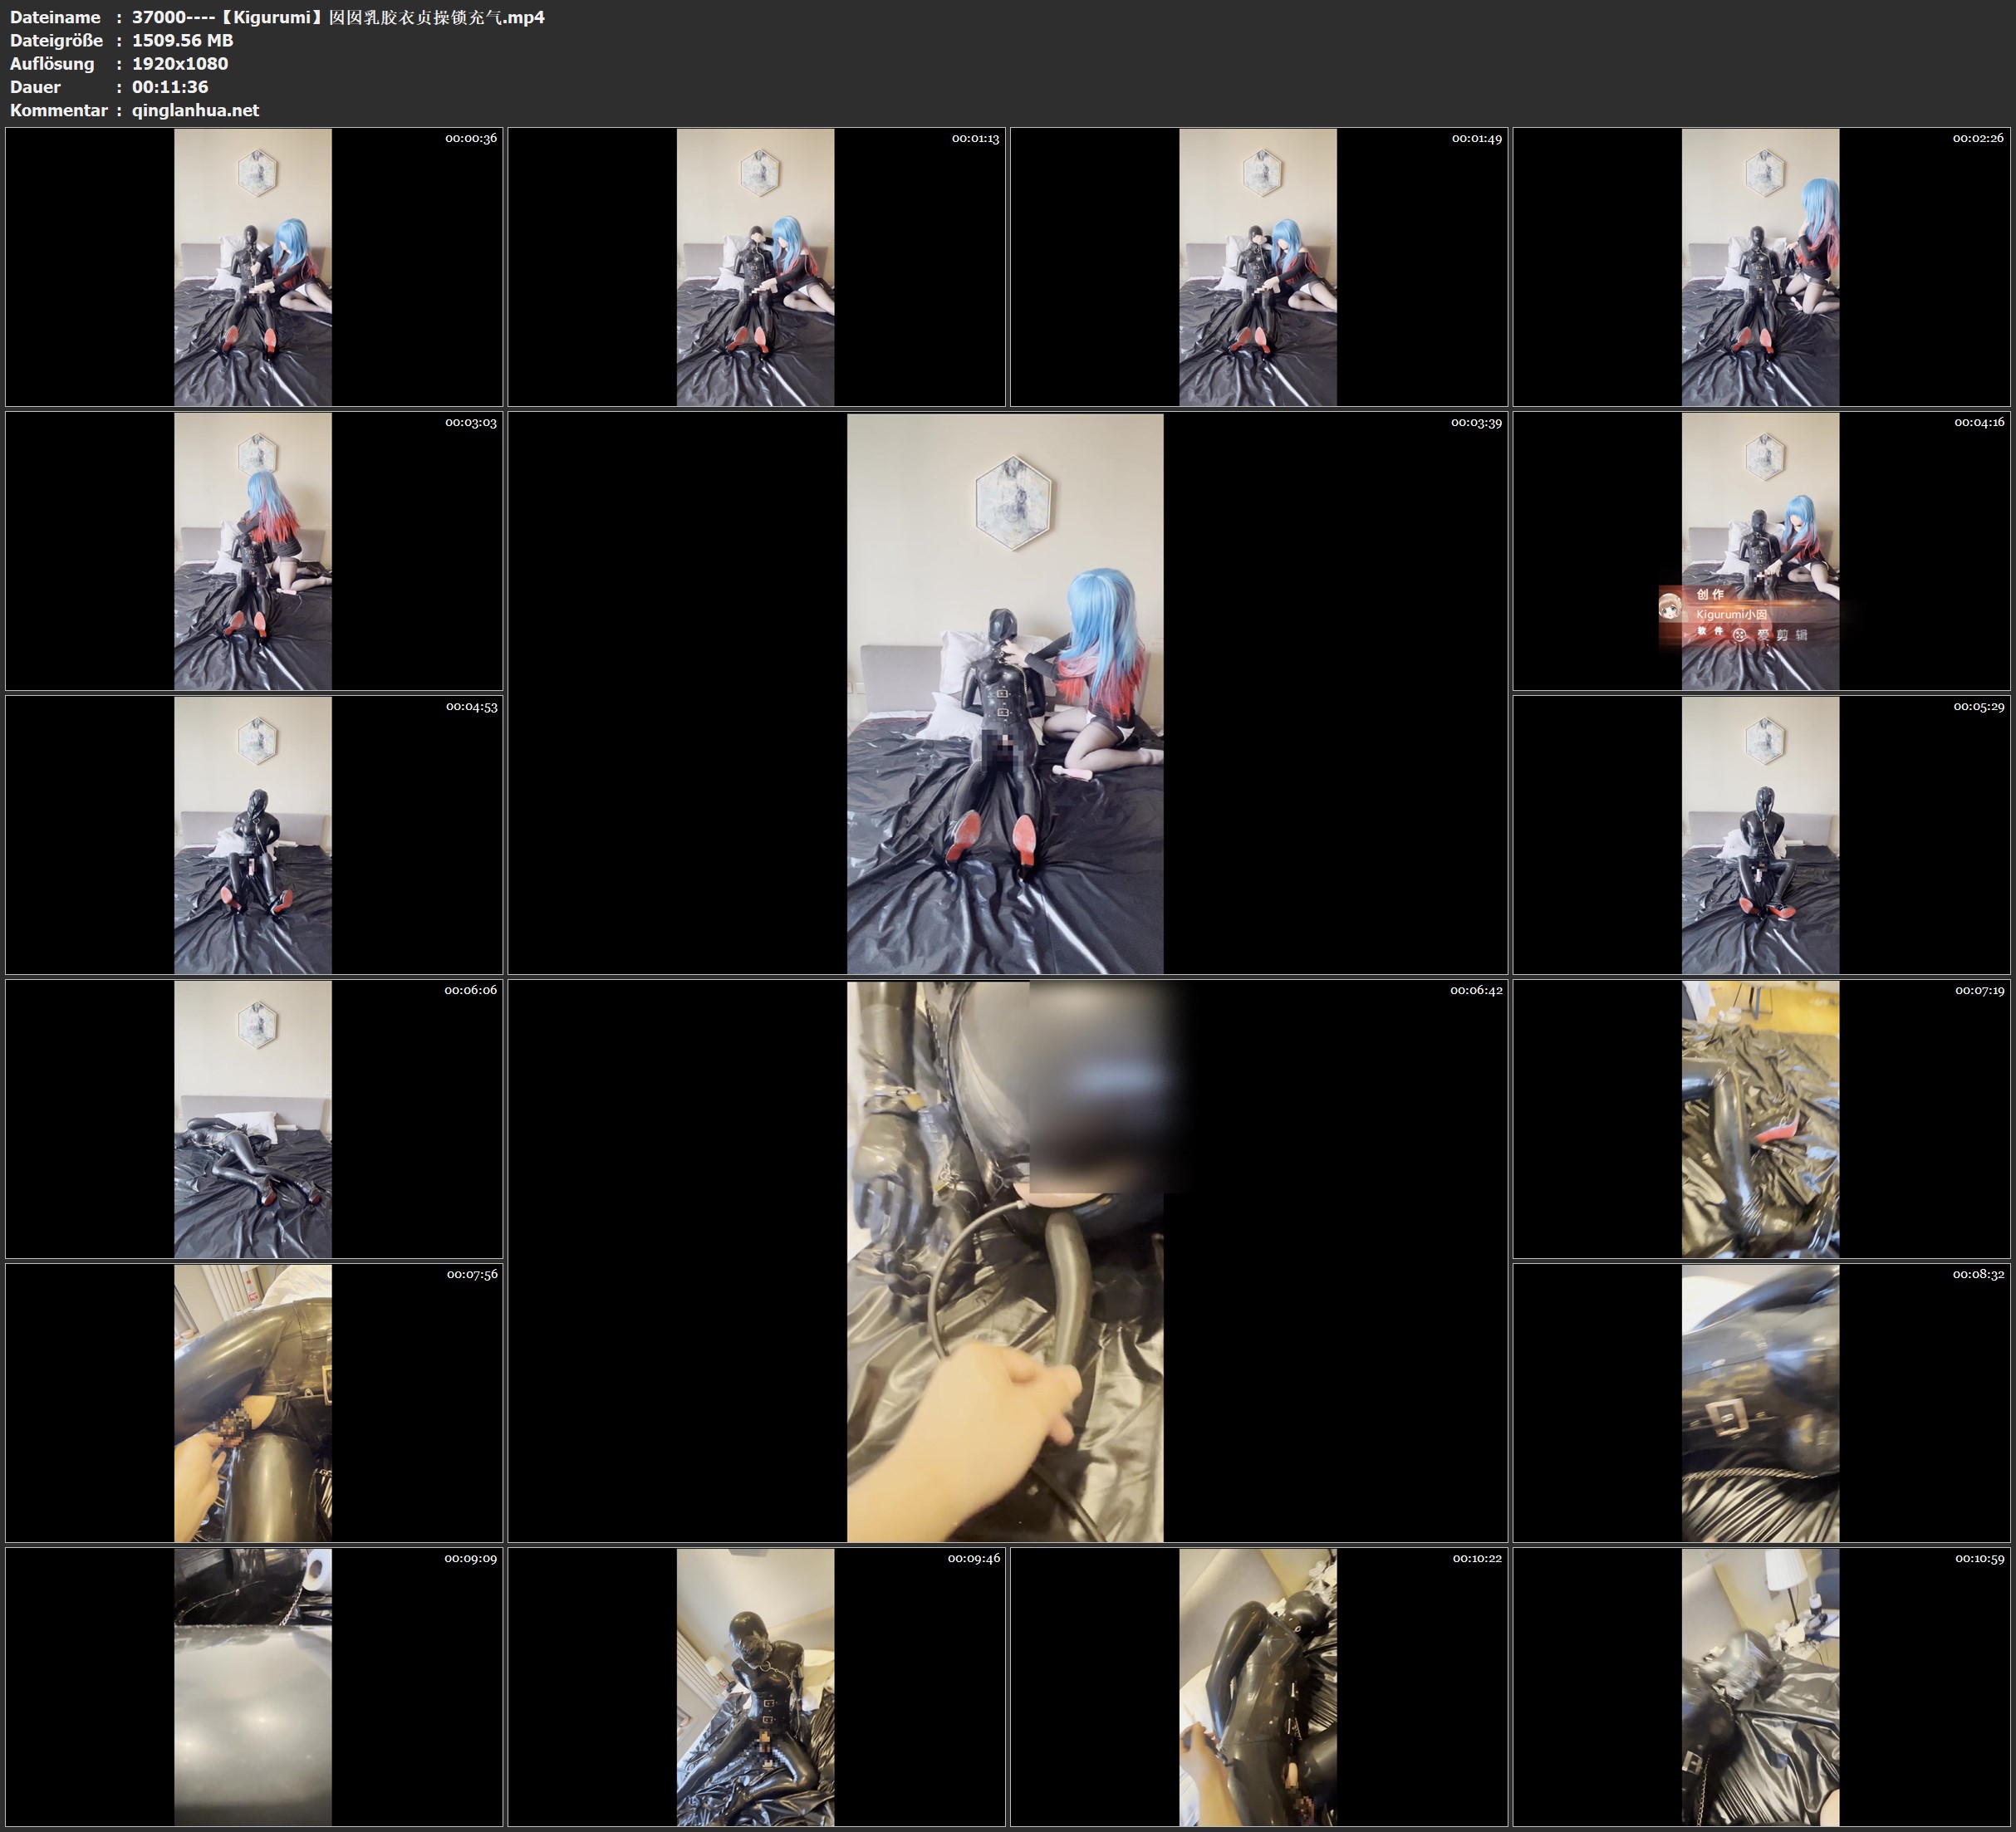This screenshot has height=1832, width=2016.
Task: Open the thumbnail timestamped 00:07:56
Action: tap(253, 1403)
